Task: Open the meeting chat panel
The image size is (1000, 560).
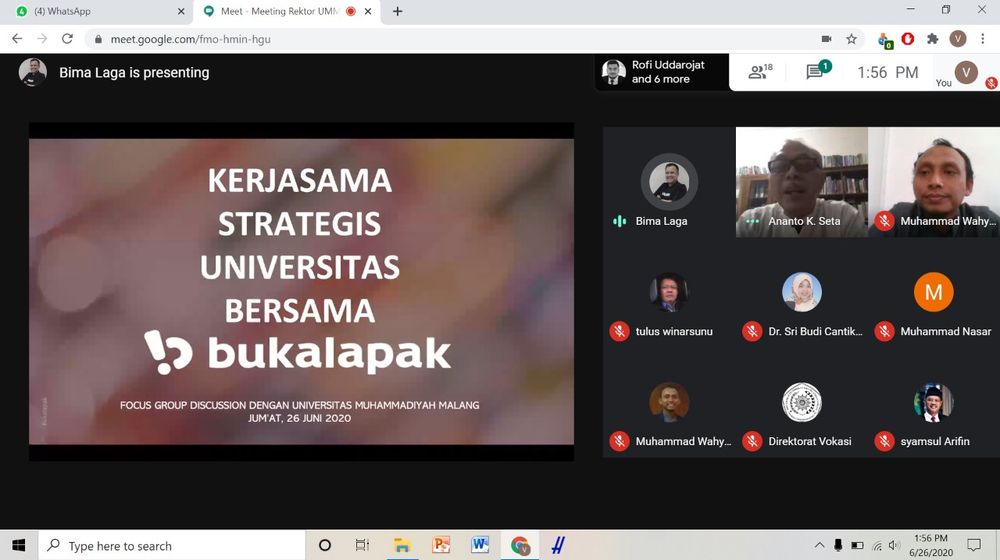Action: [818, 71]
